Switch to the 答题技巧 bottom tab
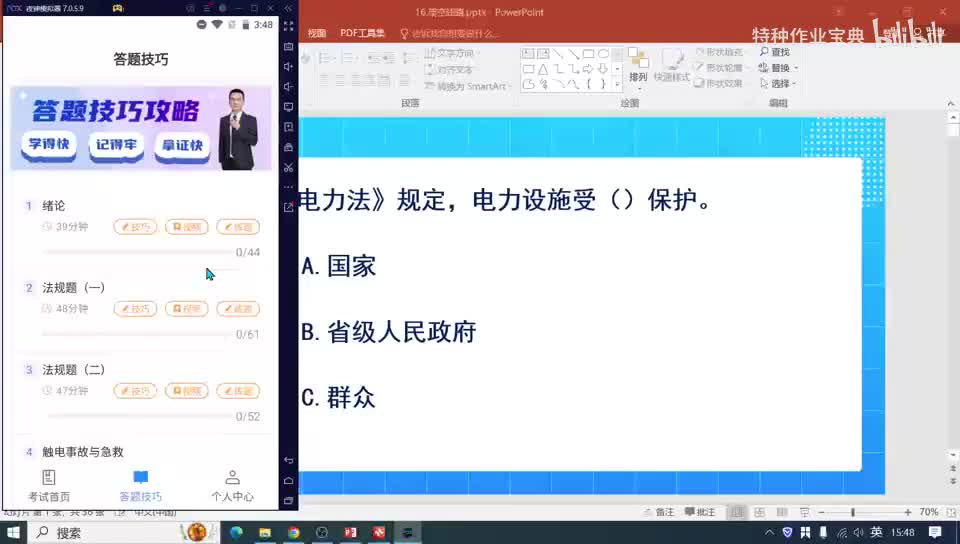 click(x=141, y=486)
